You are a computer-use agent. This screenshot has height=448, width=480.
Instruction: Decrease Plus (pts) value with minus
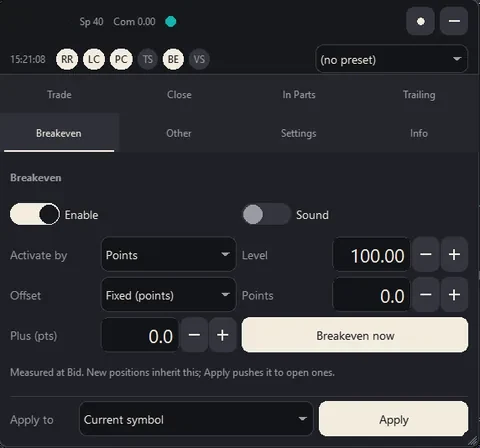(x=194, y=335)
